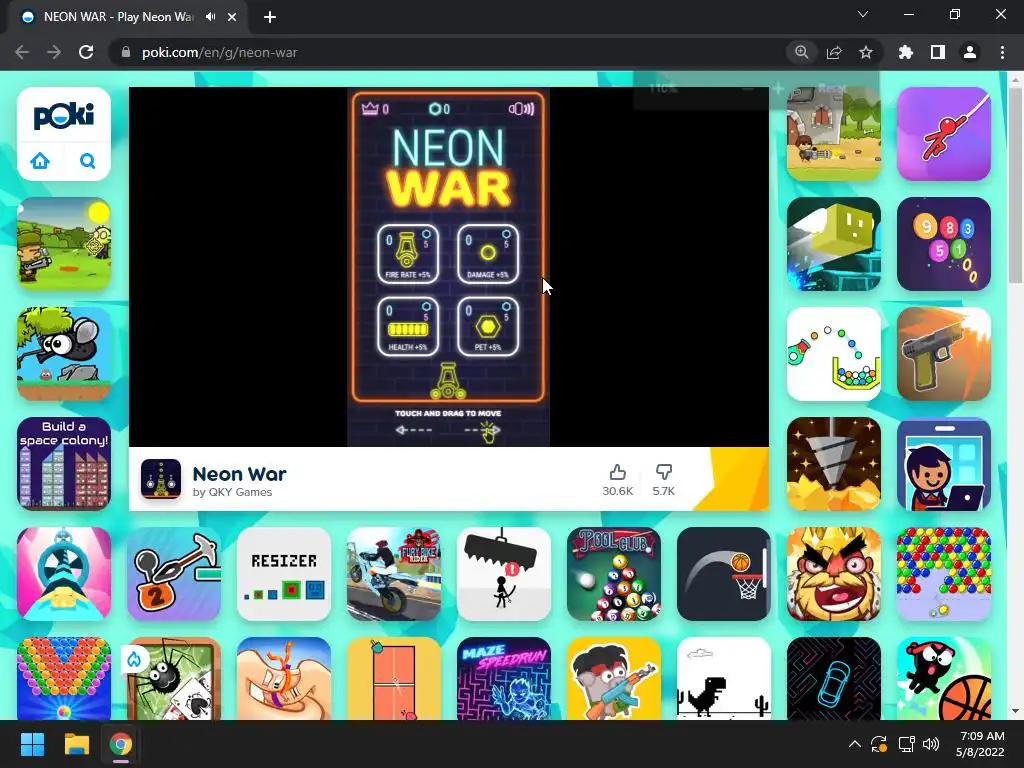Open File Explorer from the taskbar
This screenshot has width=1024, height=768.
(x=76, y=744)
